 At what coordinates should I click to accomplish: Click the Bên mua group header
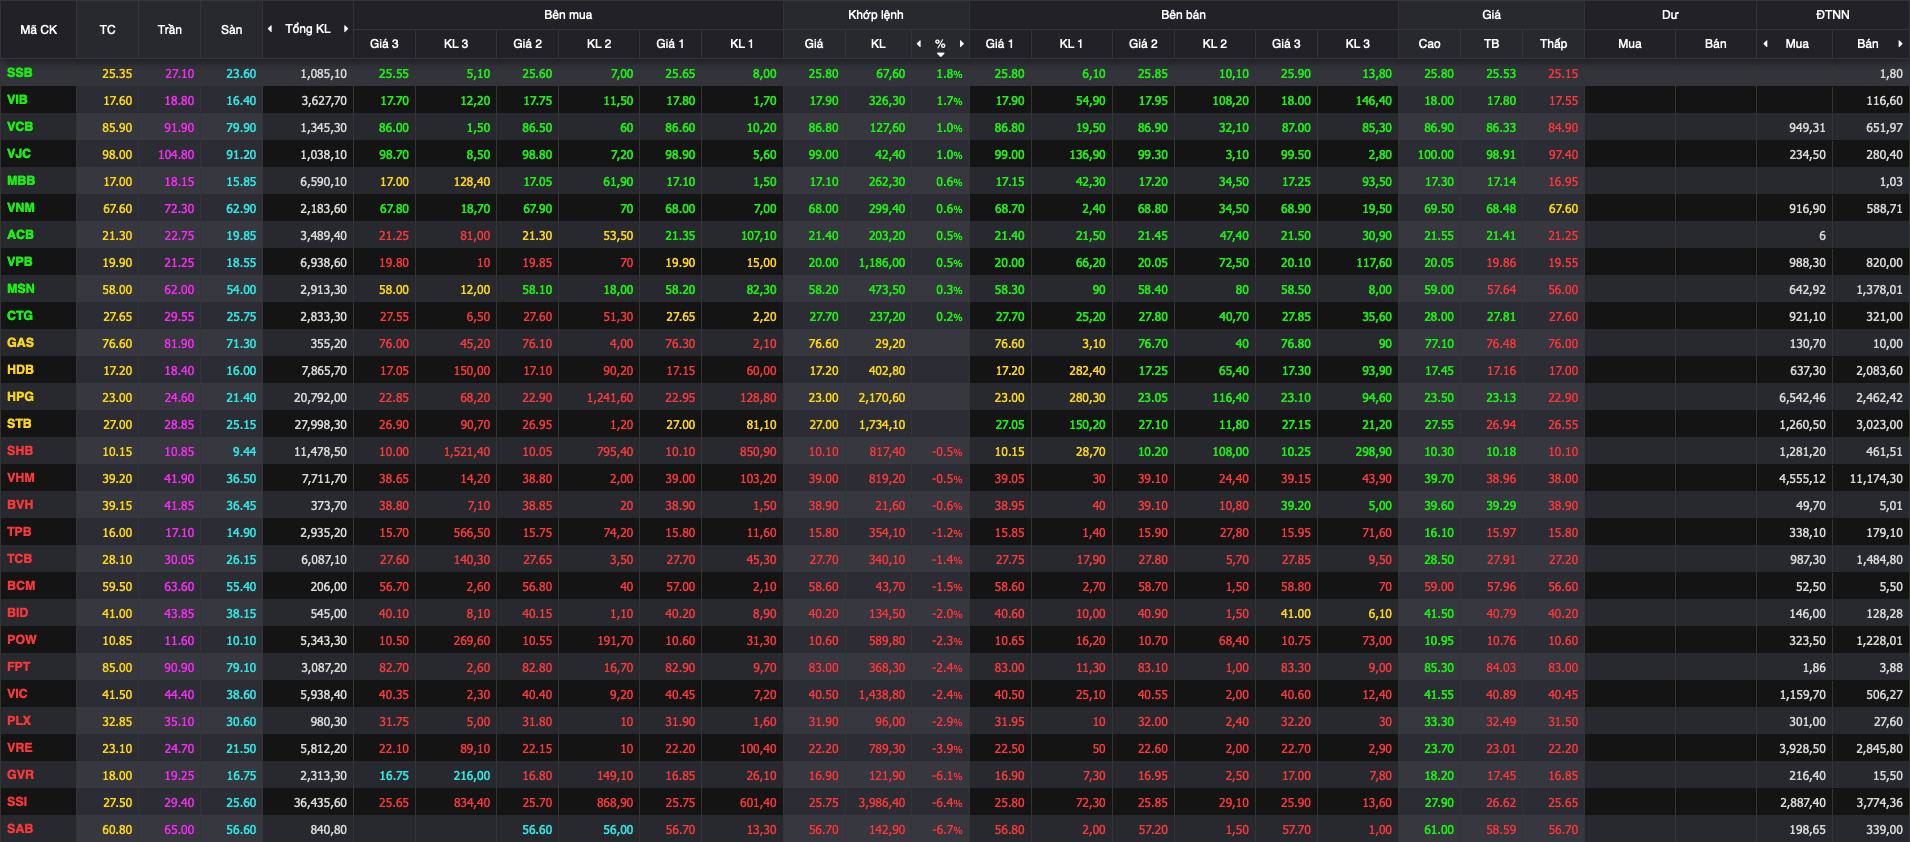tap(568, 15)
